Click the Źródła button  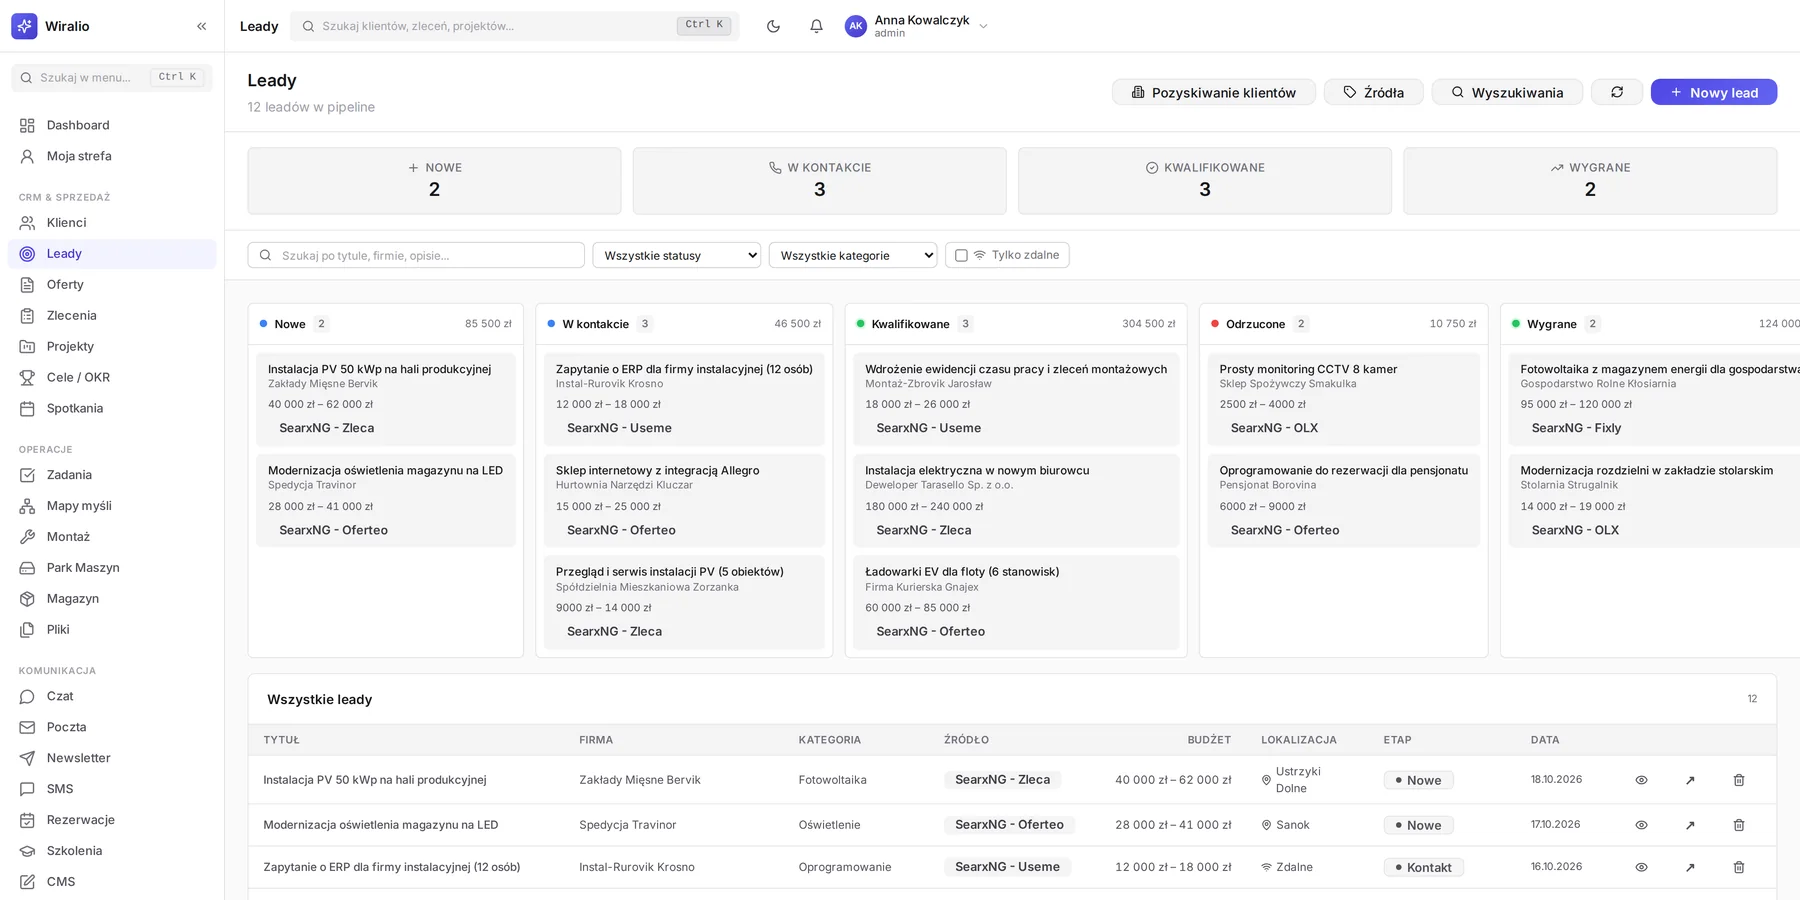(1374, 92)
